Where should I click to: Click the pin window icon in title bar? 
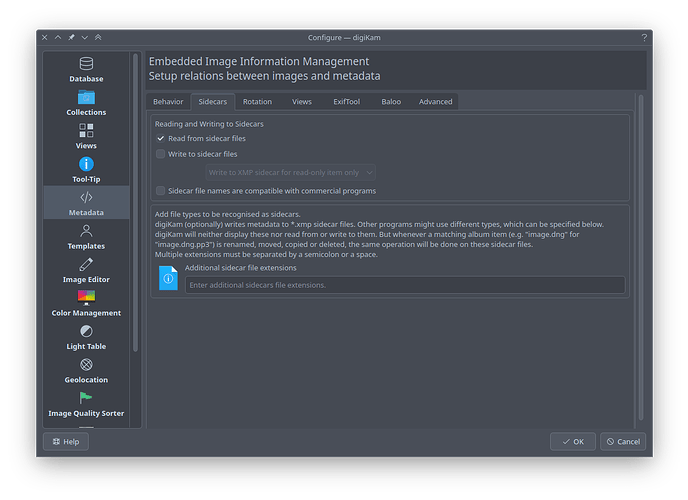click(71, 37)
